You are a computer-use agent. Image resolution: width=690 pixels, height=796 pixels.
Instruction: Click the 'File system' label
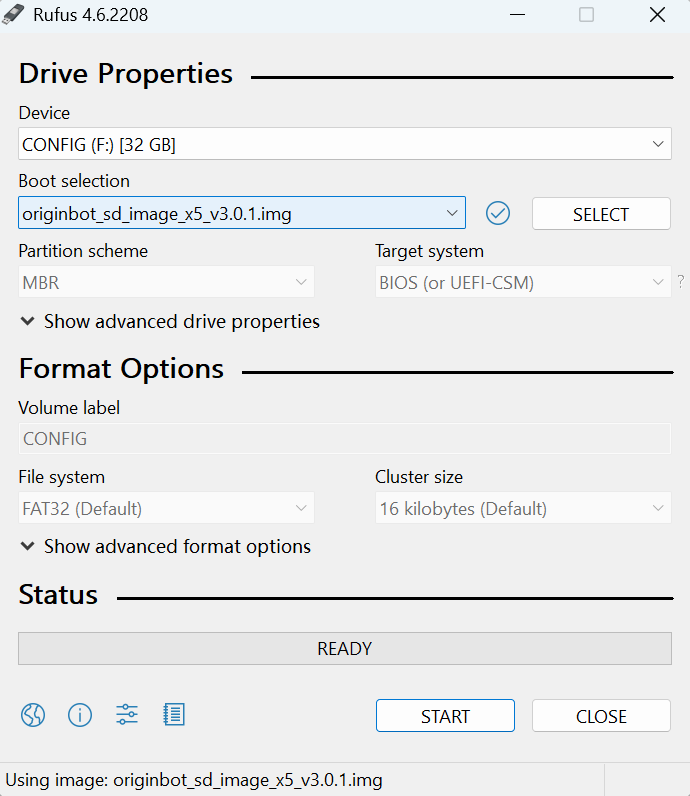pyautogui.click(x=61, y=477)
